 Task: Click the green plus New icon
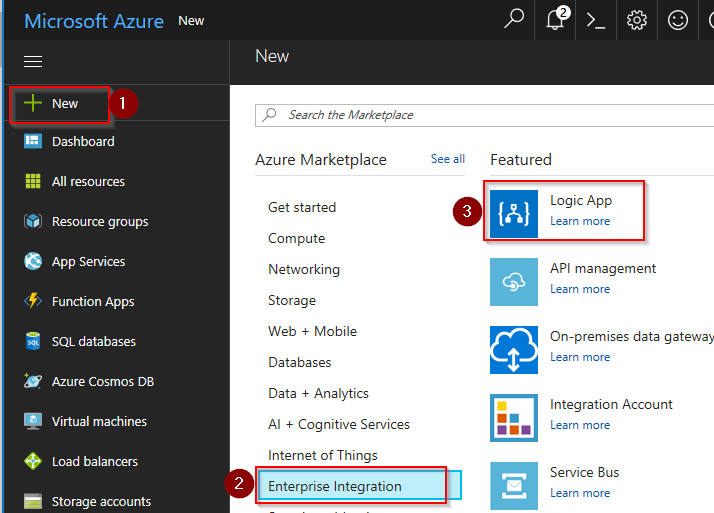click(x=33, y=103)
